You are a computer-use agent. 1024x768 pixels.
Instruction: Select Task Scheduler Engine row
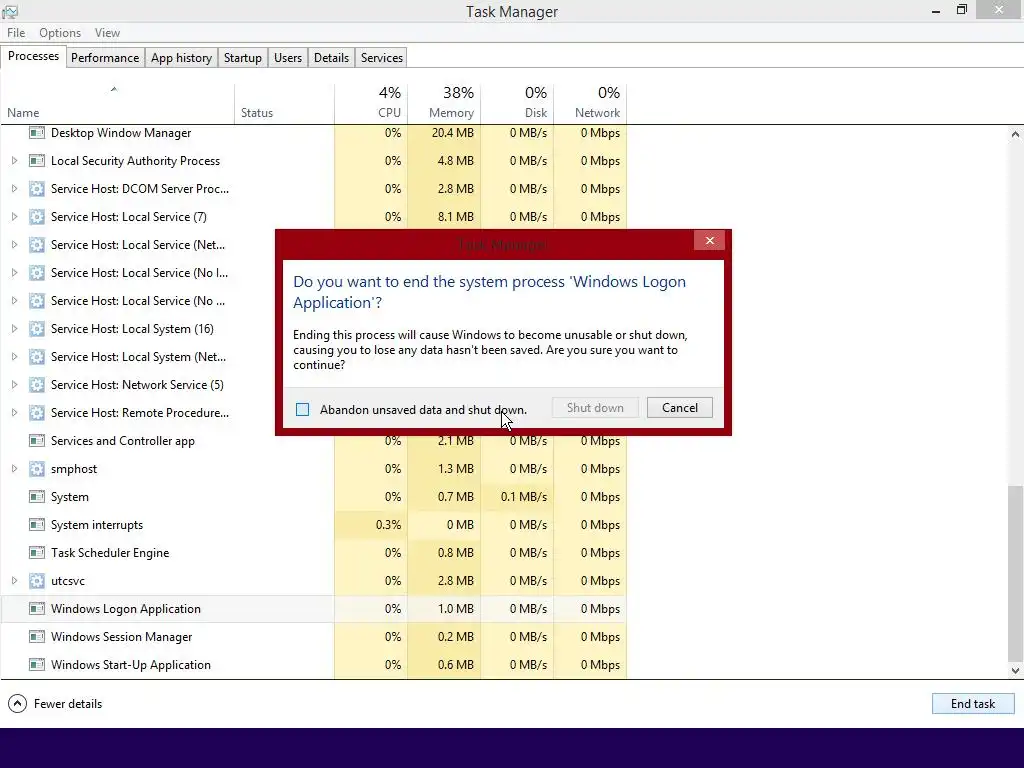pos(313,553)
